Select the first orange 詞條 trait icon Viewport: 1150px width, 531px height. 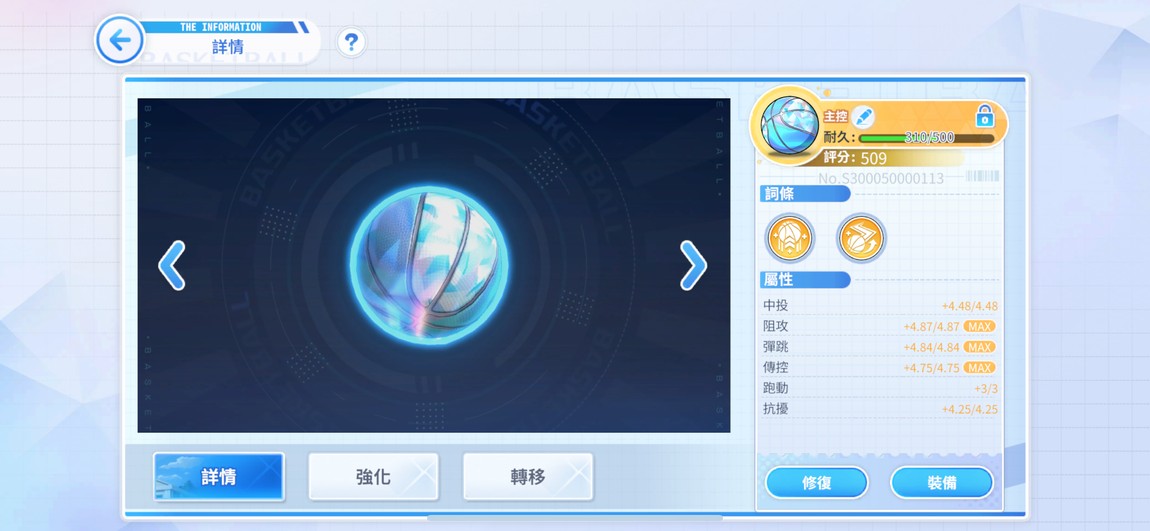[x=790, y=238]
